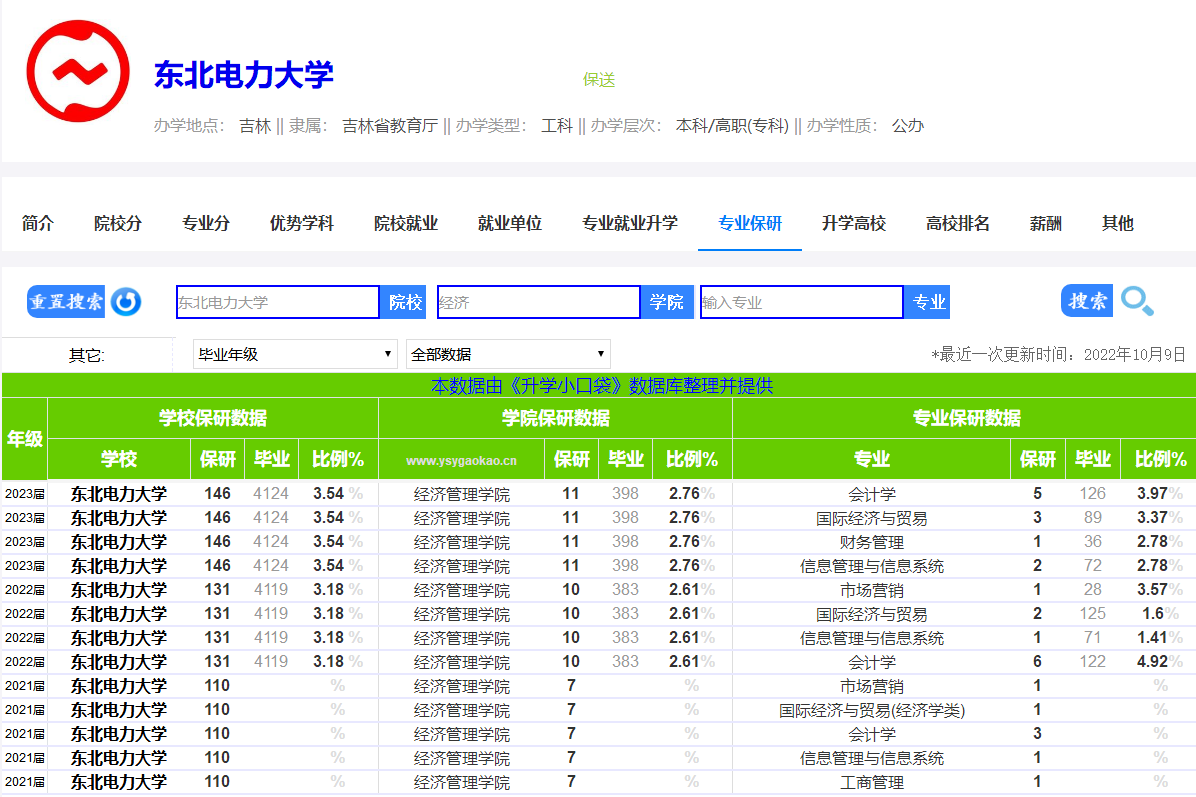Click the red university logo icon
1196x797 pixels.
[78, 71]
